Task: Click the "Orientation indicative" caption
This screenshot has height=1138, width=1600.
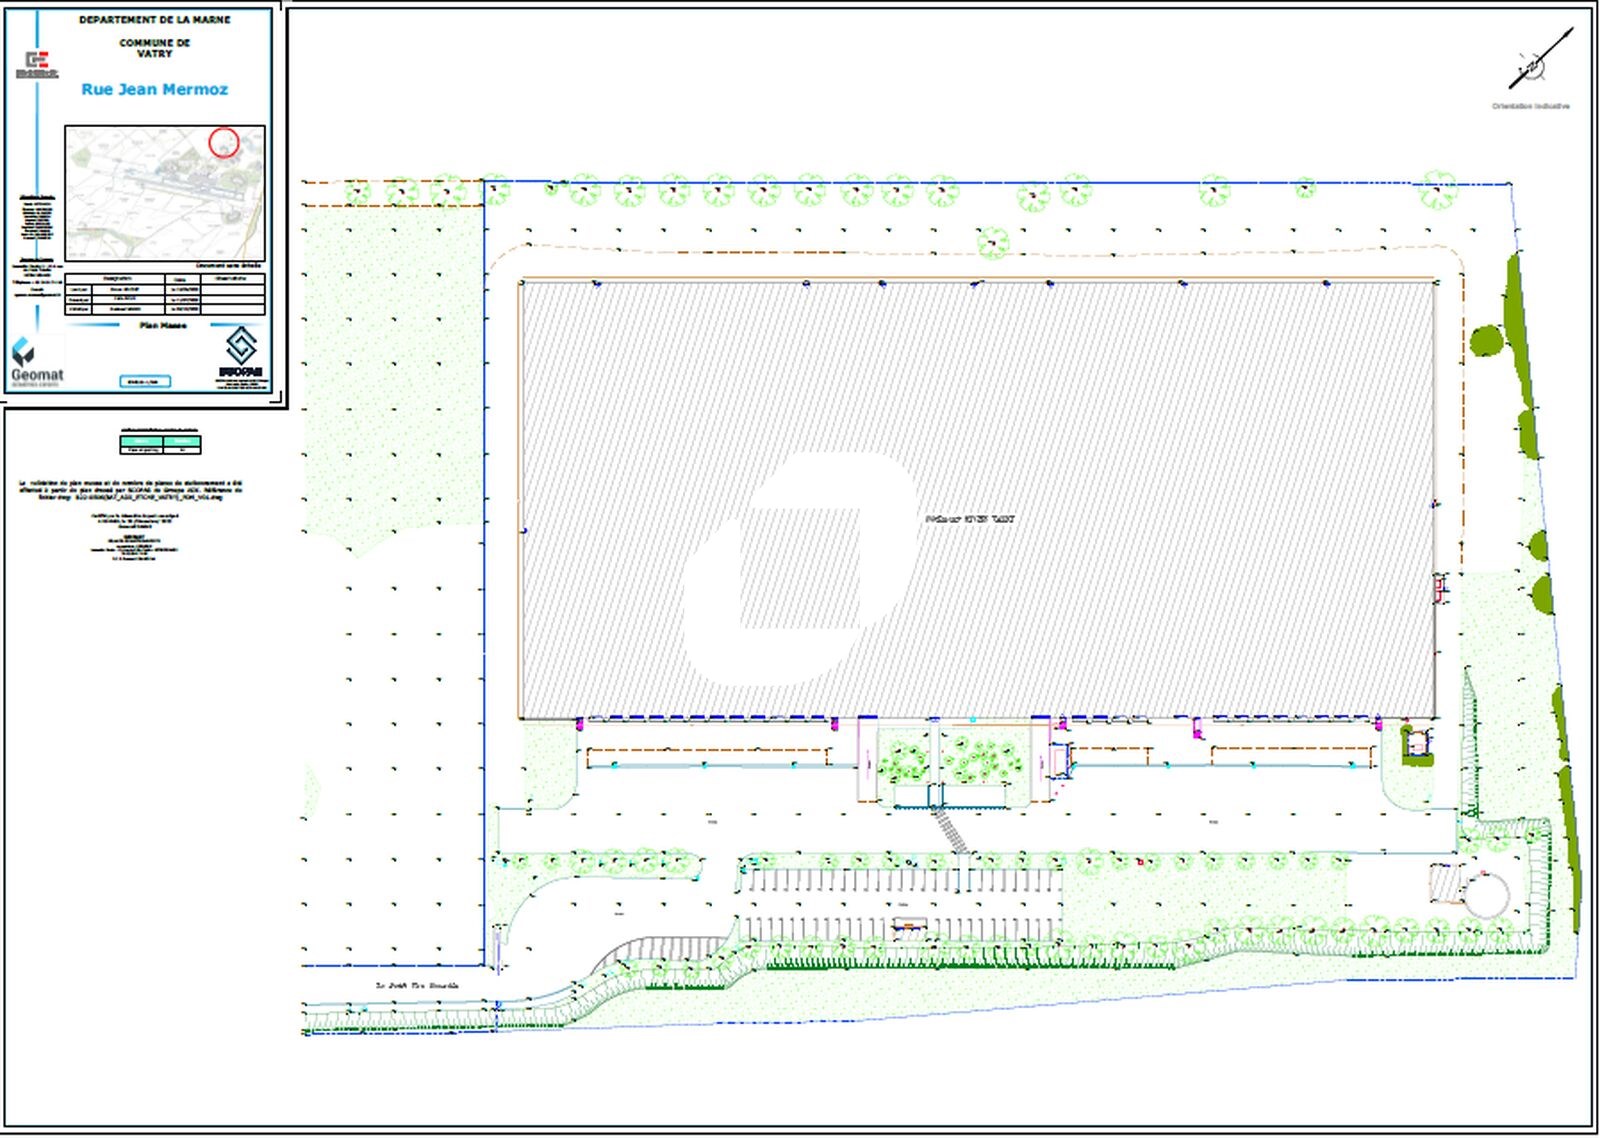Action: click(1530, 106)
